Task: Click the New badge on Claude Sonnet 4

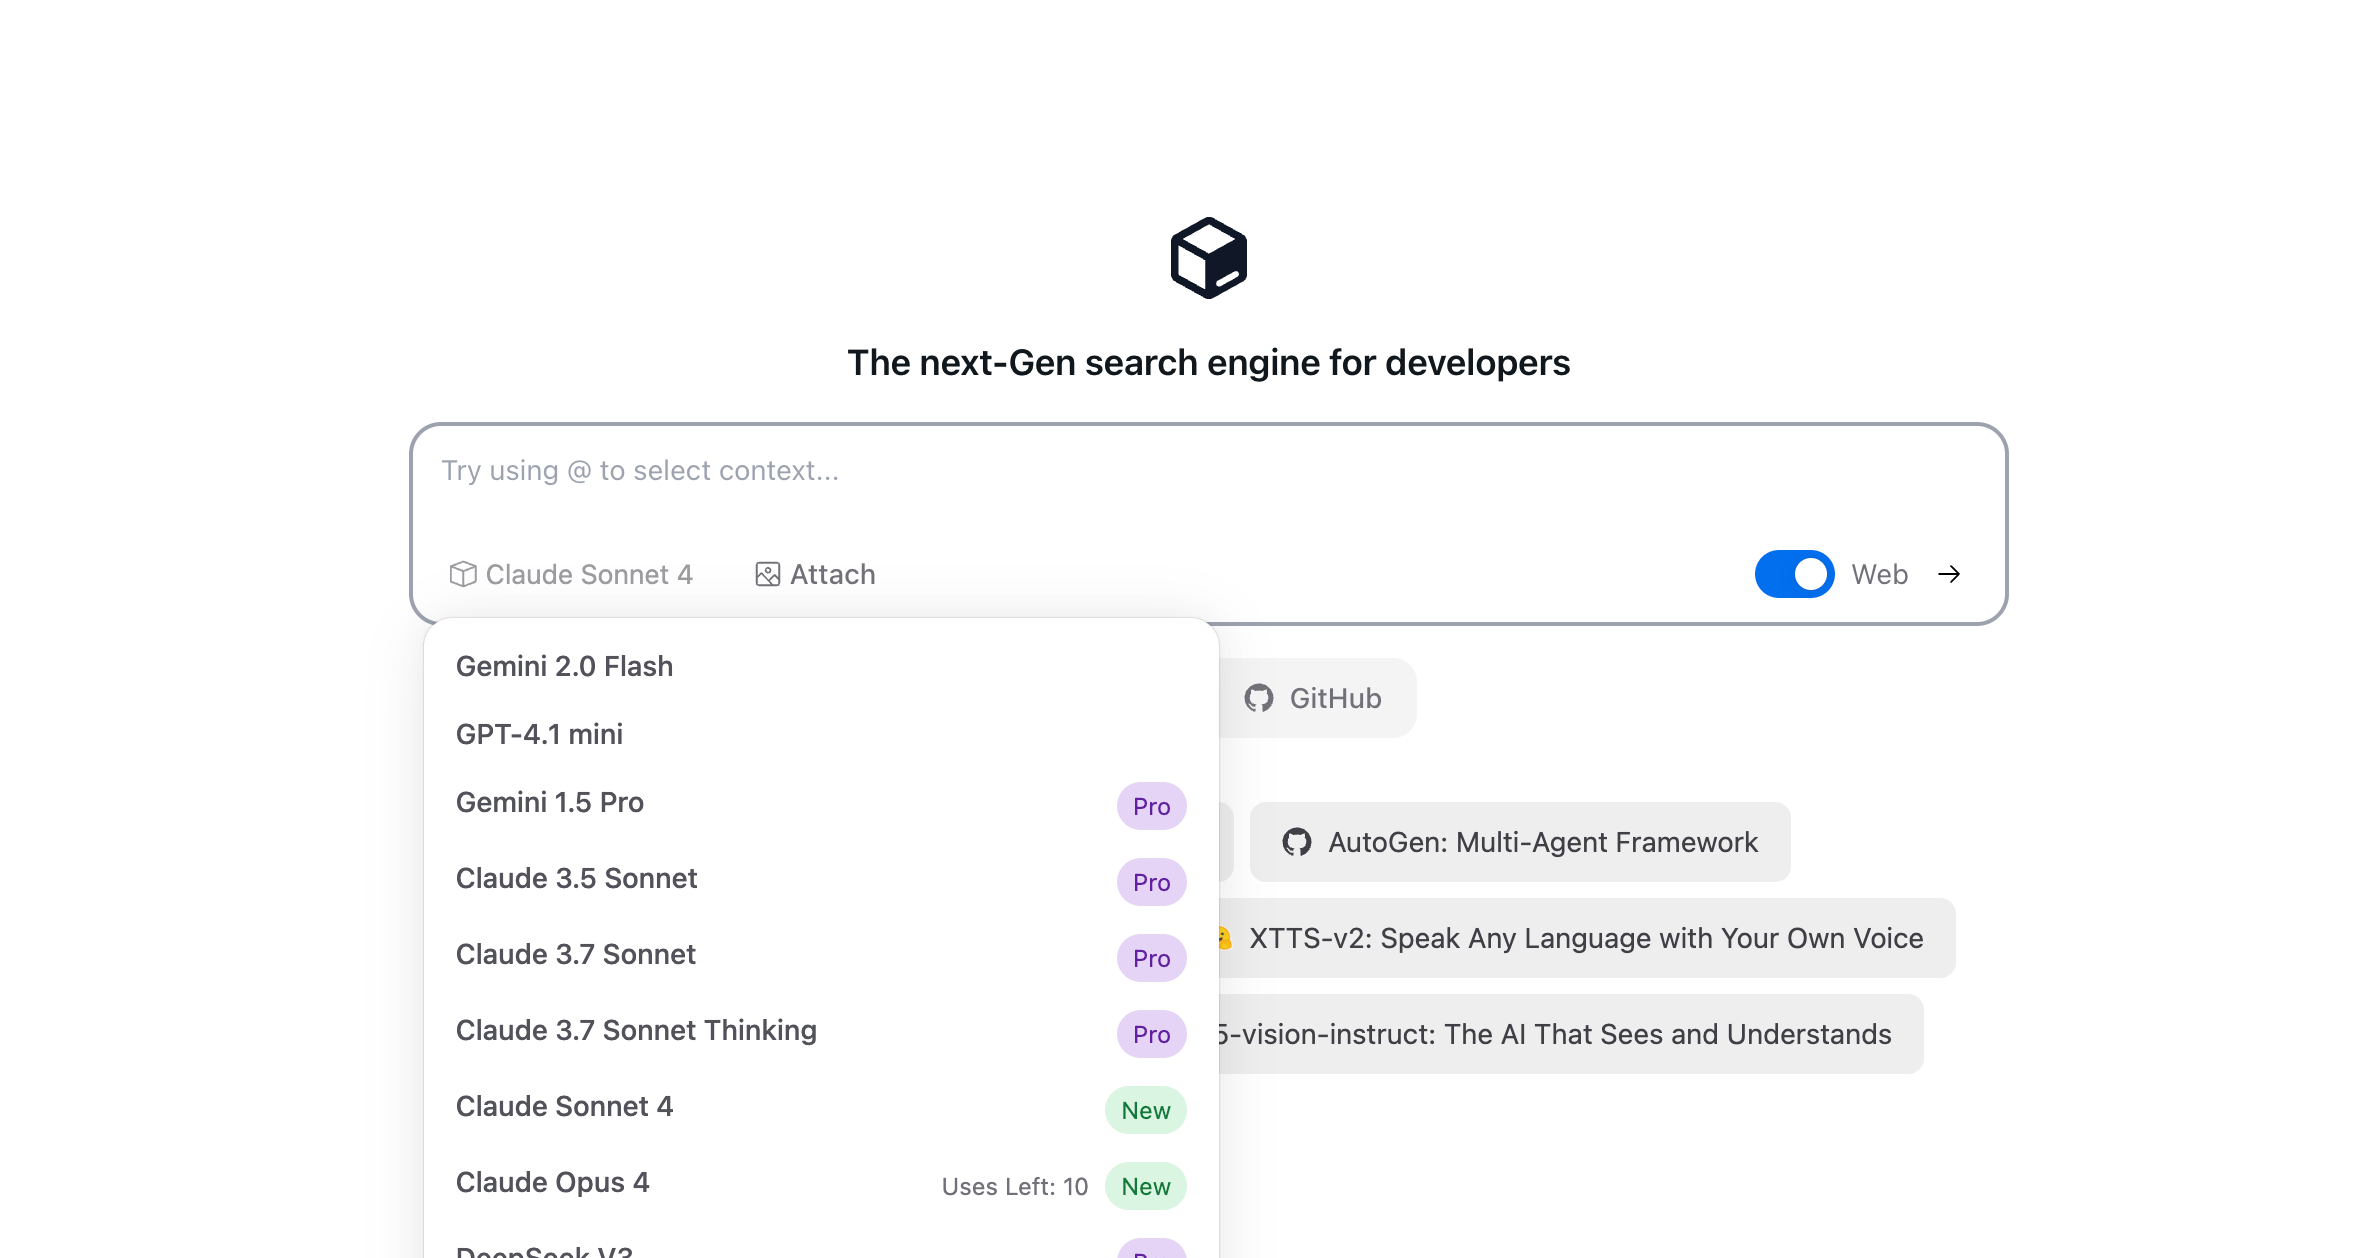Action: coord(1145,1110)
